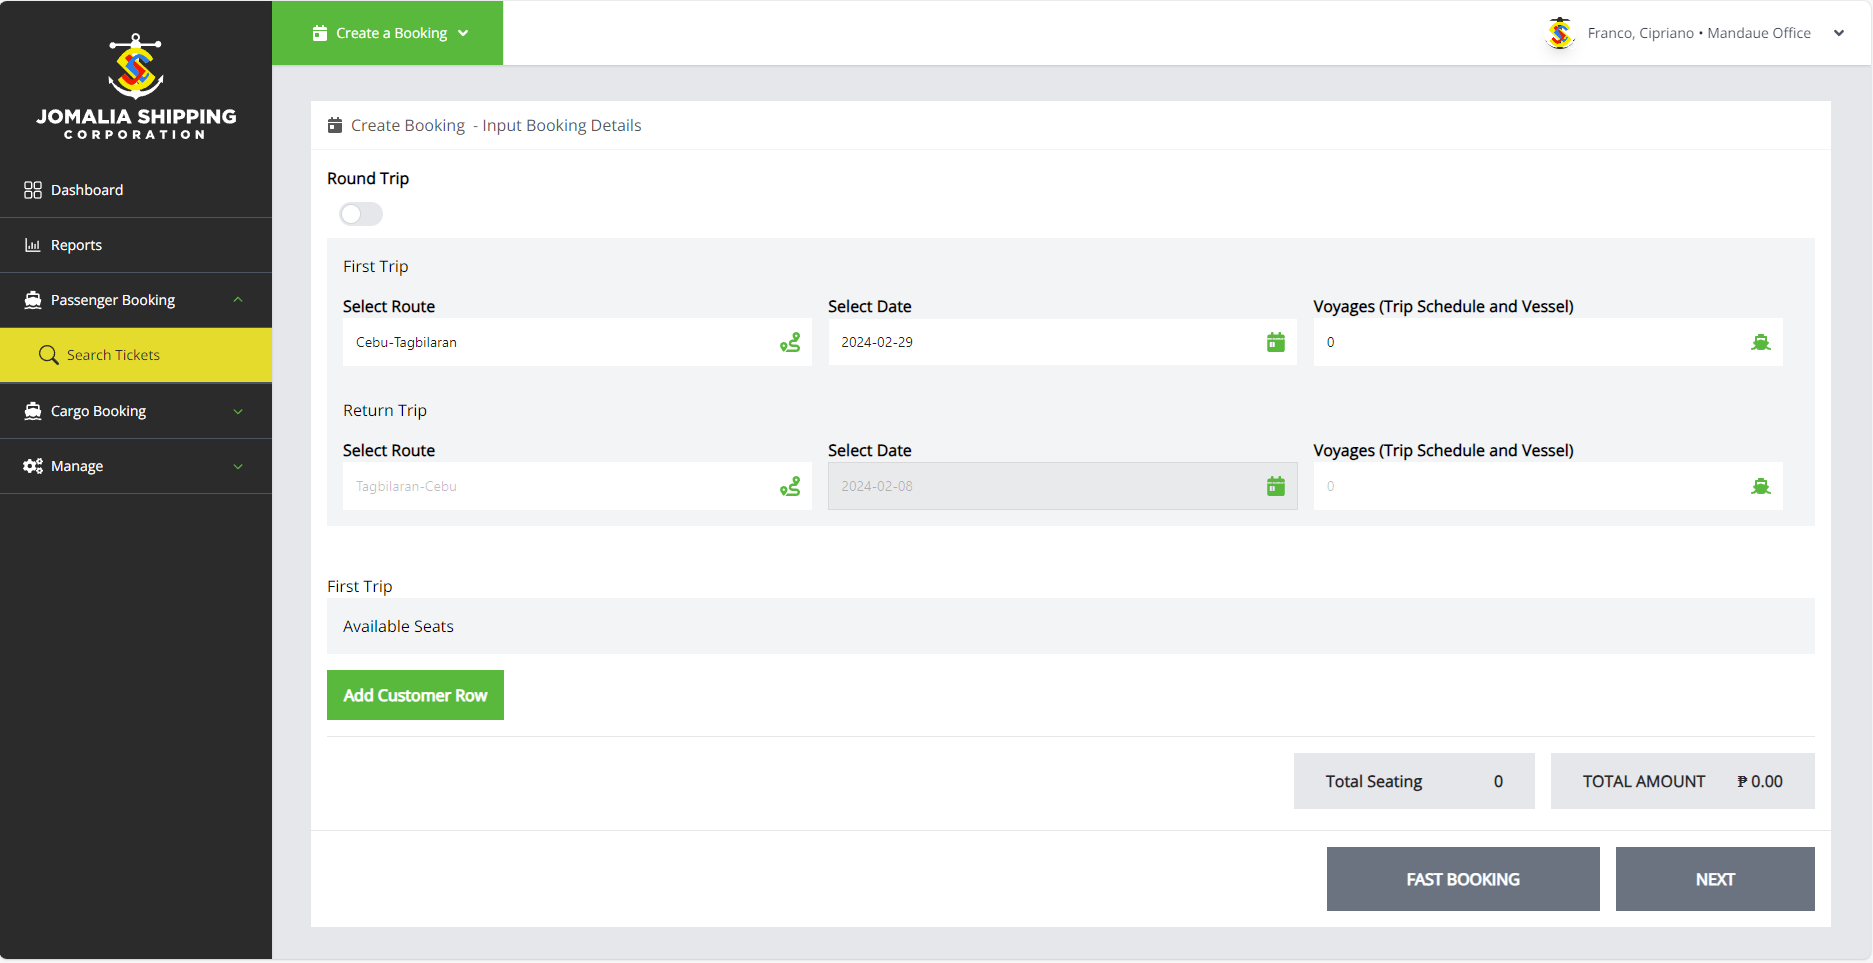Open the Return Trip date calendar icon
Screen dimensions: 1873x963
click(x=1275, y=487)
